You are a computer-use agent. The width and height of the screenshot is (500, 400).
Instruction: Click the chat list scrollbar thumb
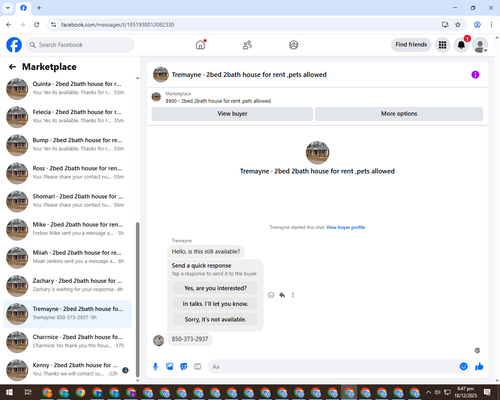[137, 300]
